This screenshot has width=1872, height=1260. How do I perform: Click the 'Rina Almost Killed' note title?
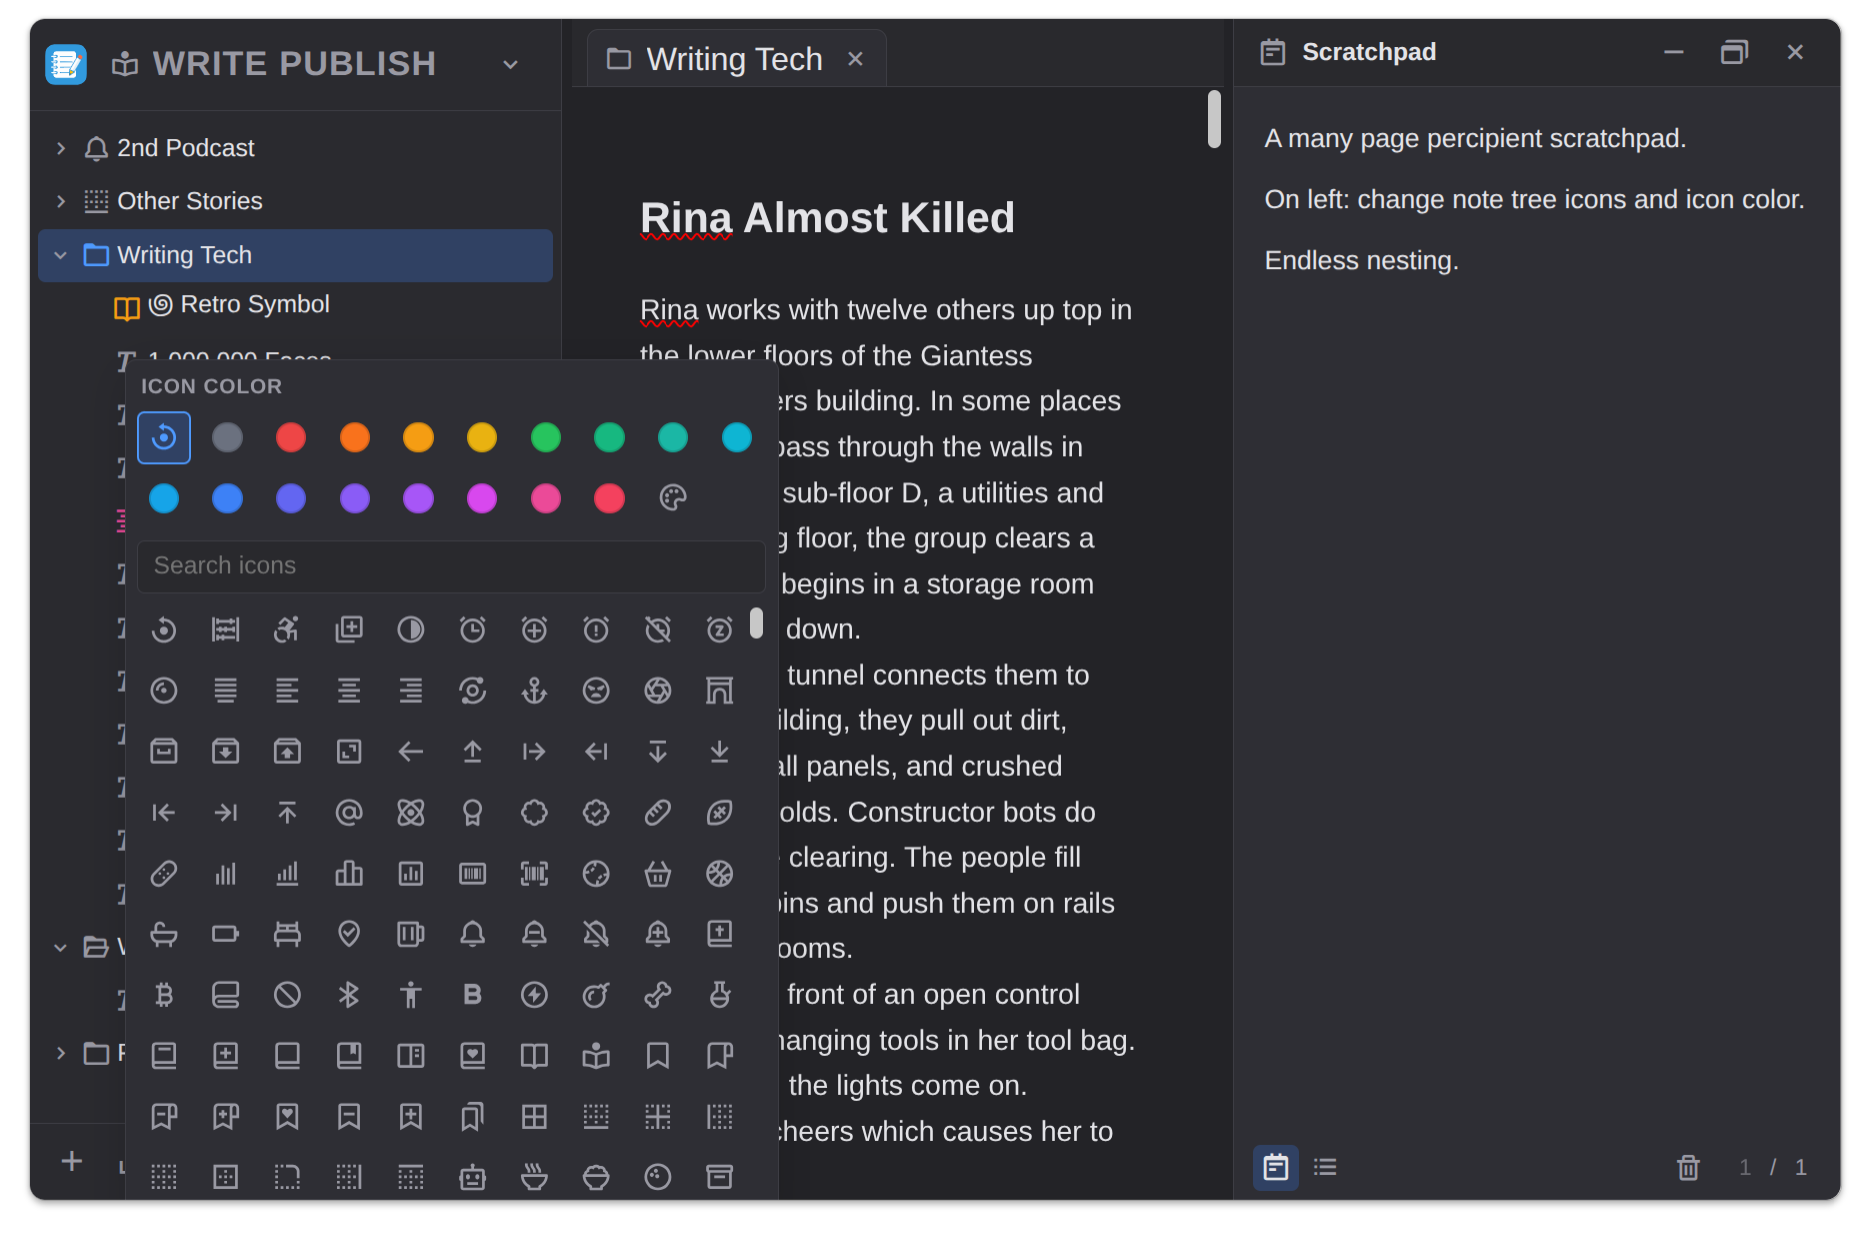pos(827,217)
